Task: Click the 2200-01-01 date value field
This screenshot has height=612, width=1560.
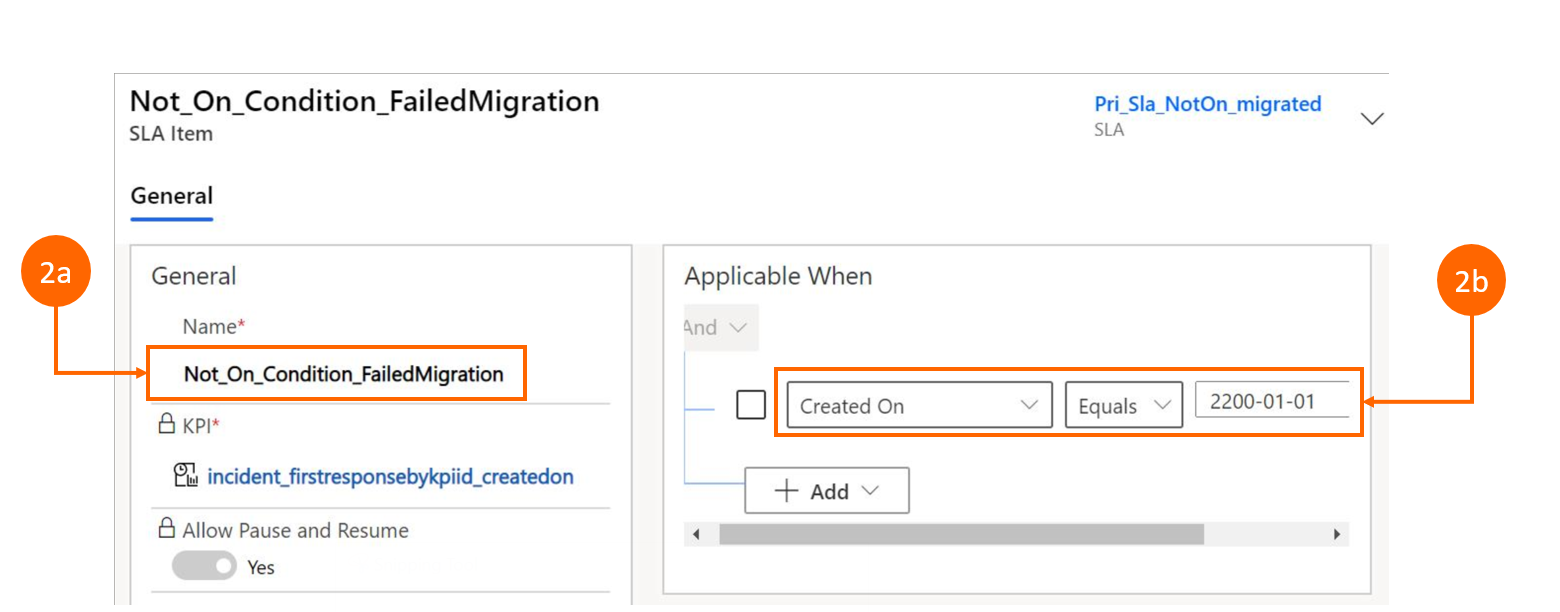Action: (1272, 403)
